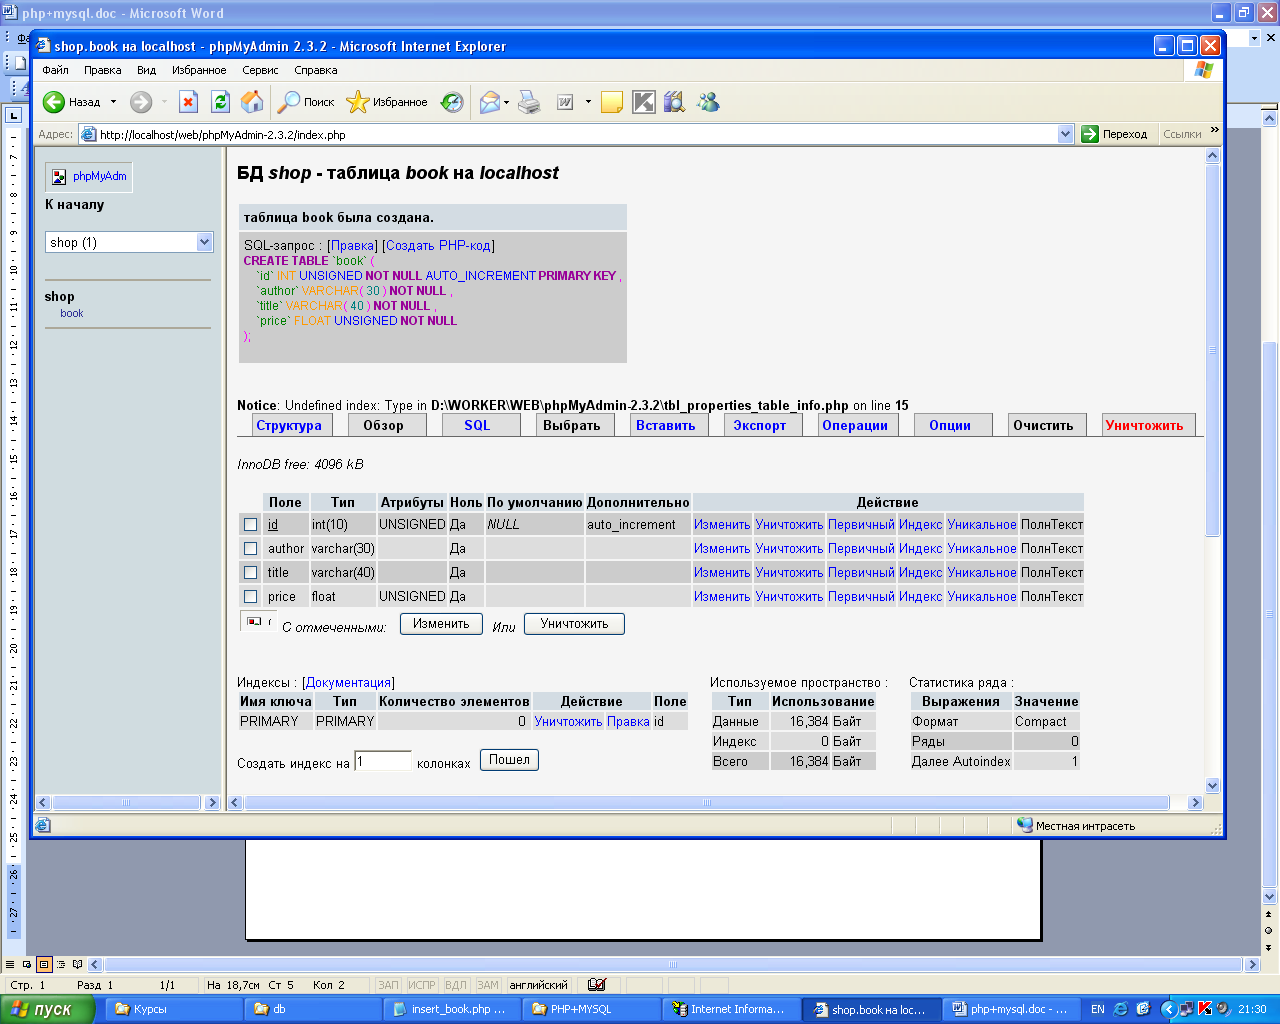Click the Mail envelope icon
Screen dimensions: 1280x1024
490,102
